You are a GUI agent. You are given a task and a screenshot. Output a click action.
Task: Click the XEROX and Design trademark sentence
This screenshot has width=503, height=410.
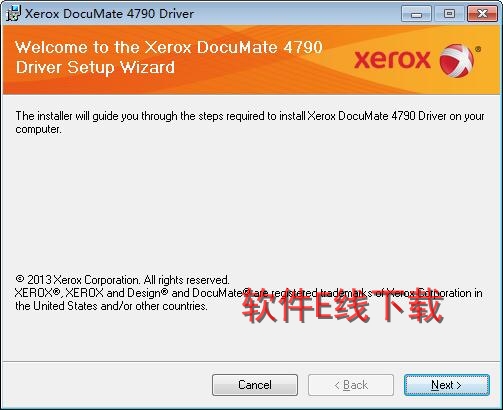click(249, 293)
